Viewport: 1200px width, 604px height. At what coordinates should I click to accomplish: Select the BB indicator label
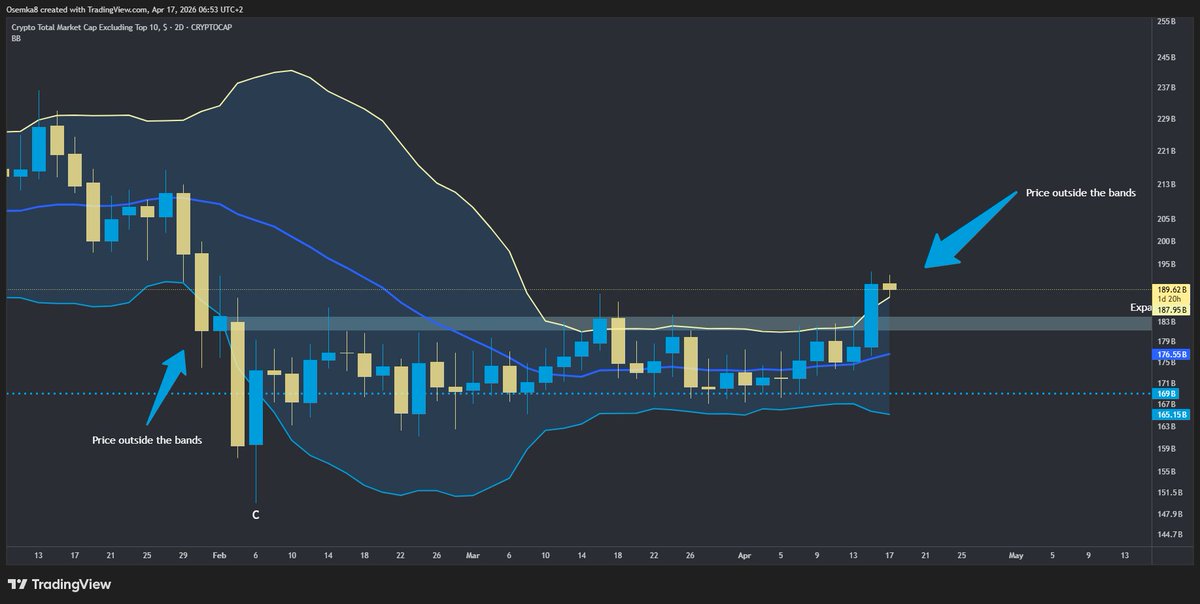click(x=14, y=39)
